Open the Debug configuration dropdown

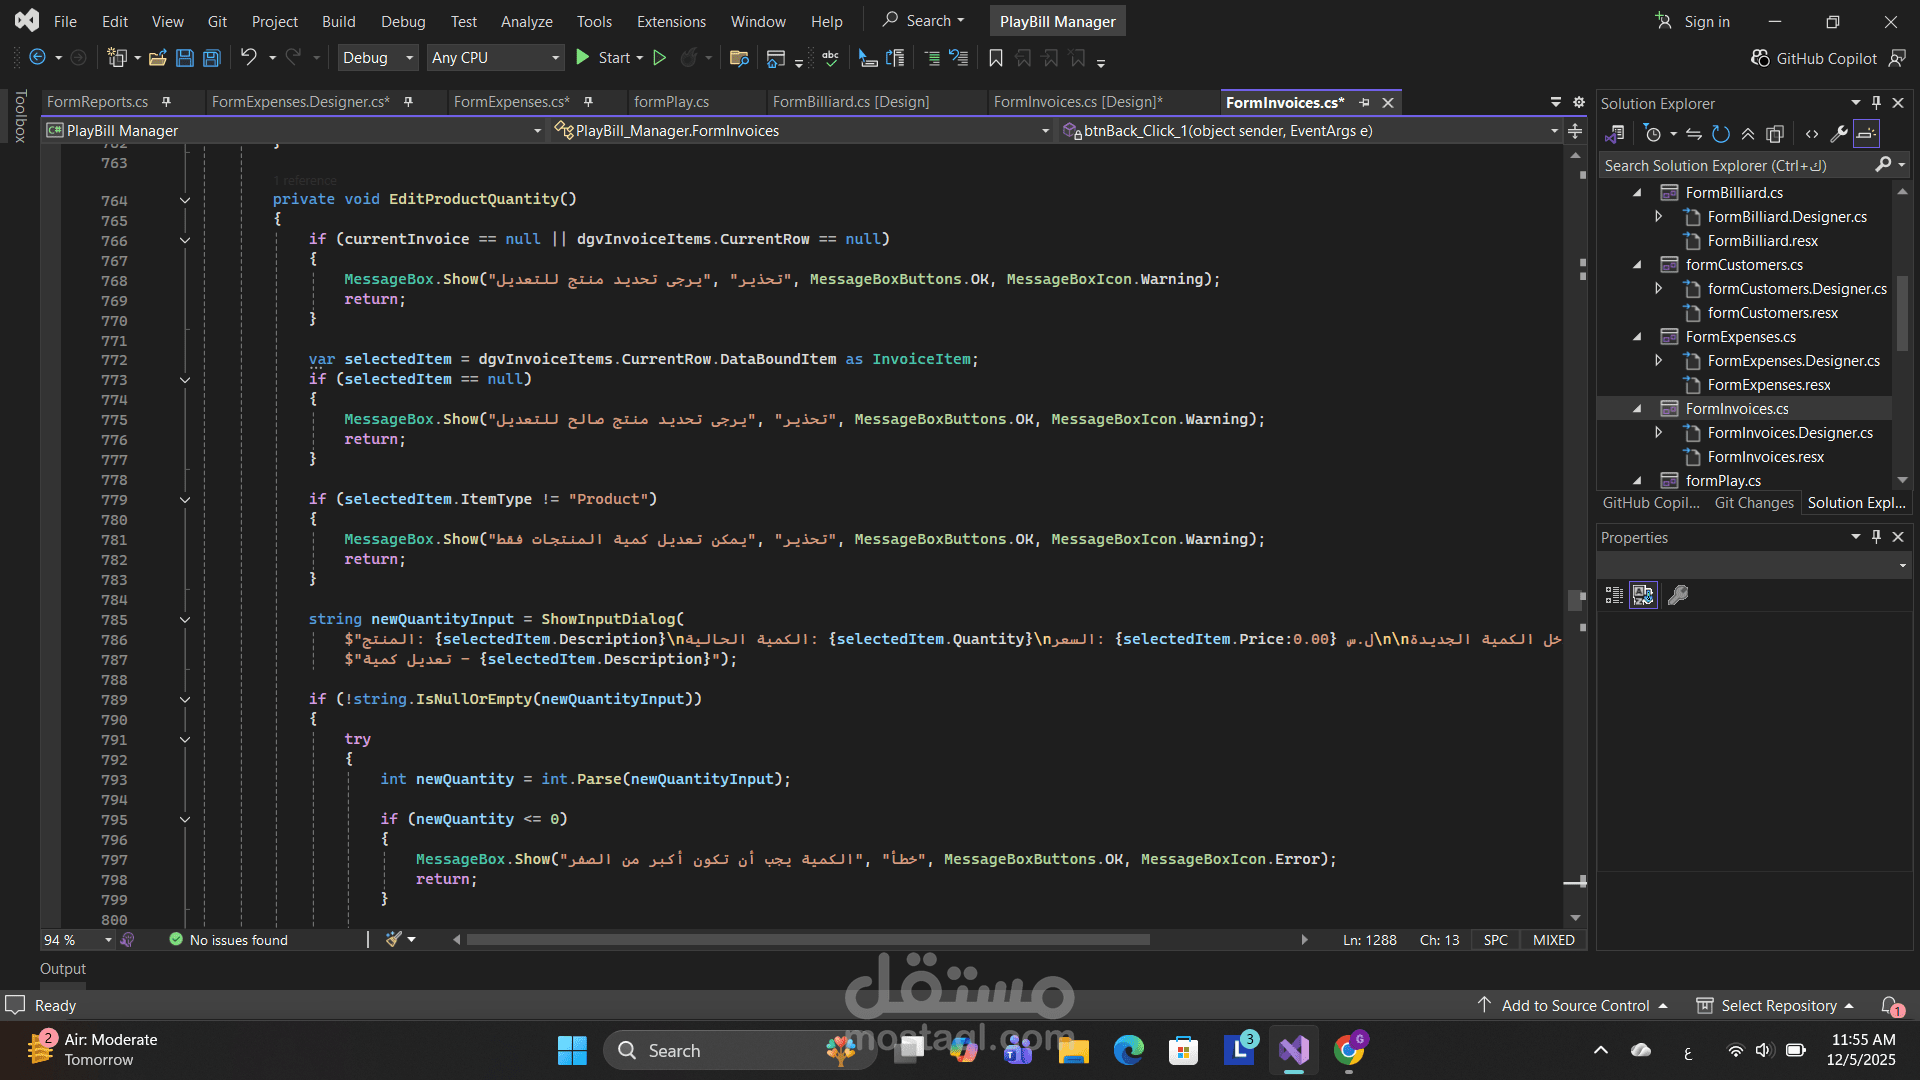[378, 58]
